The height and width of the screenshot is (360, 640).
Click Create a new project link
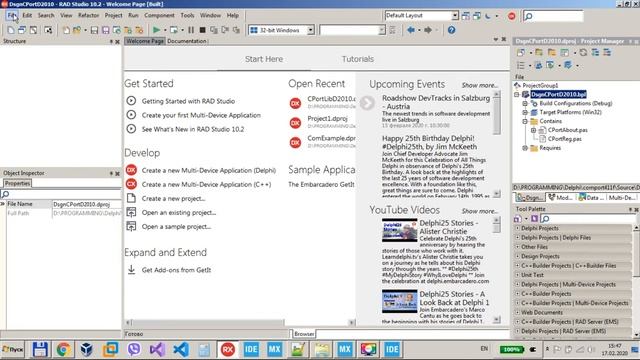[173, 199]
